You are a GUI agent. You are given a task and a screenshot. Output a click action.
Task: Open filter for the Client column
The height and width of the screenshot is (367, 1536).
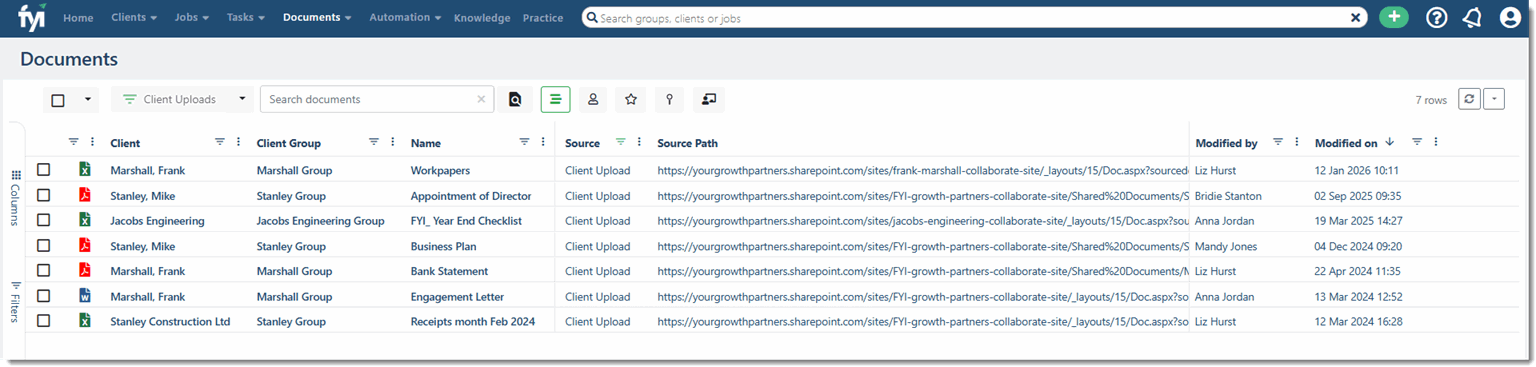pos(220,142)
